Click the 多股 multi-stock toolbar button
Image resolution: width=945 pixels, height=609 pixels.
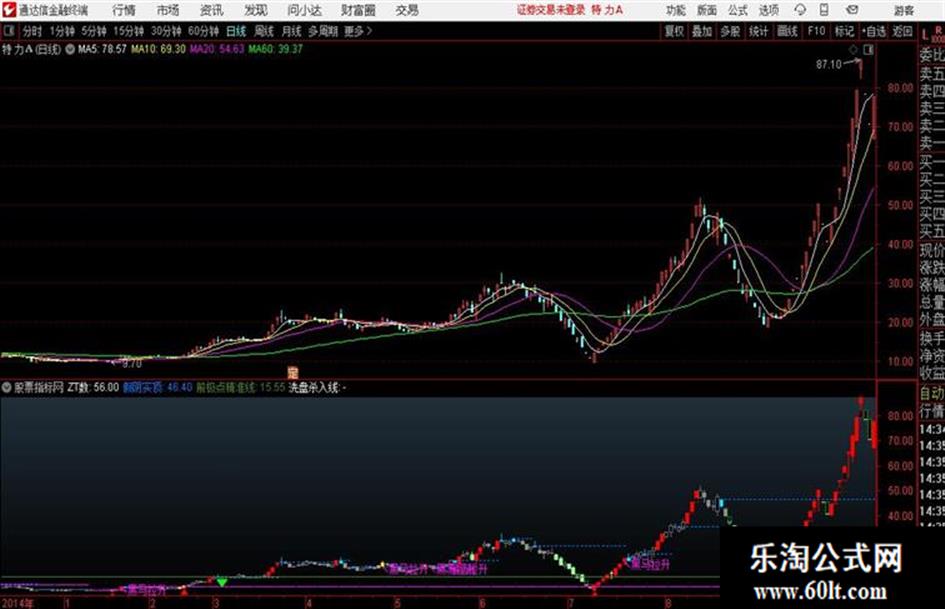pos(730,31)
